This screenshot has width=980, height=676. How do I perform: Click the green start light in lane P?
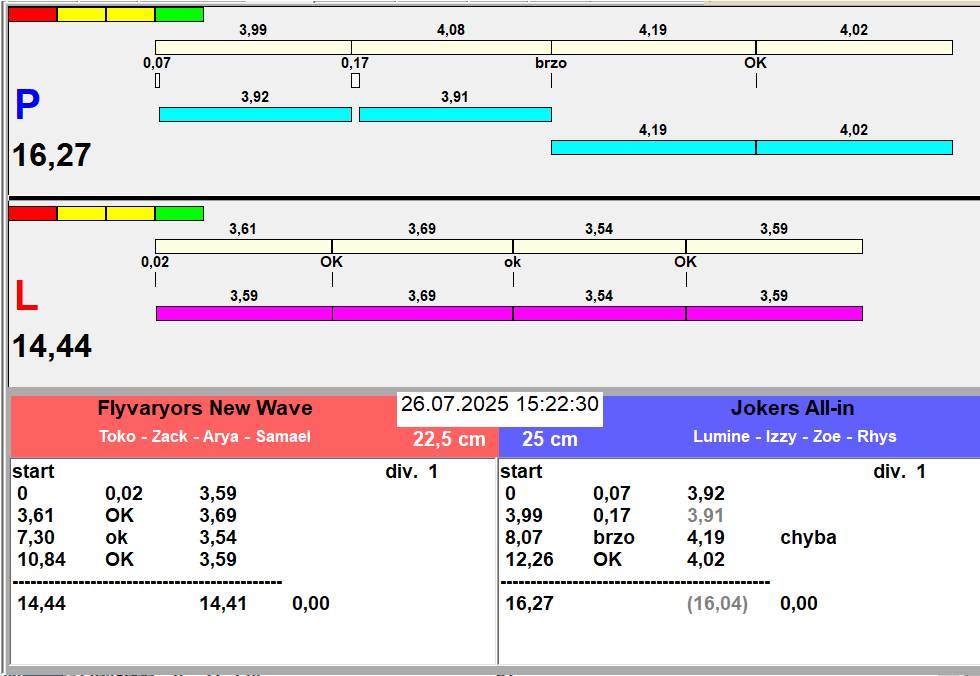coord(179,14)
